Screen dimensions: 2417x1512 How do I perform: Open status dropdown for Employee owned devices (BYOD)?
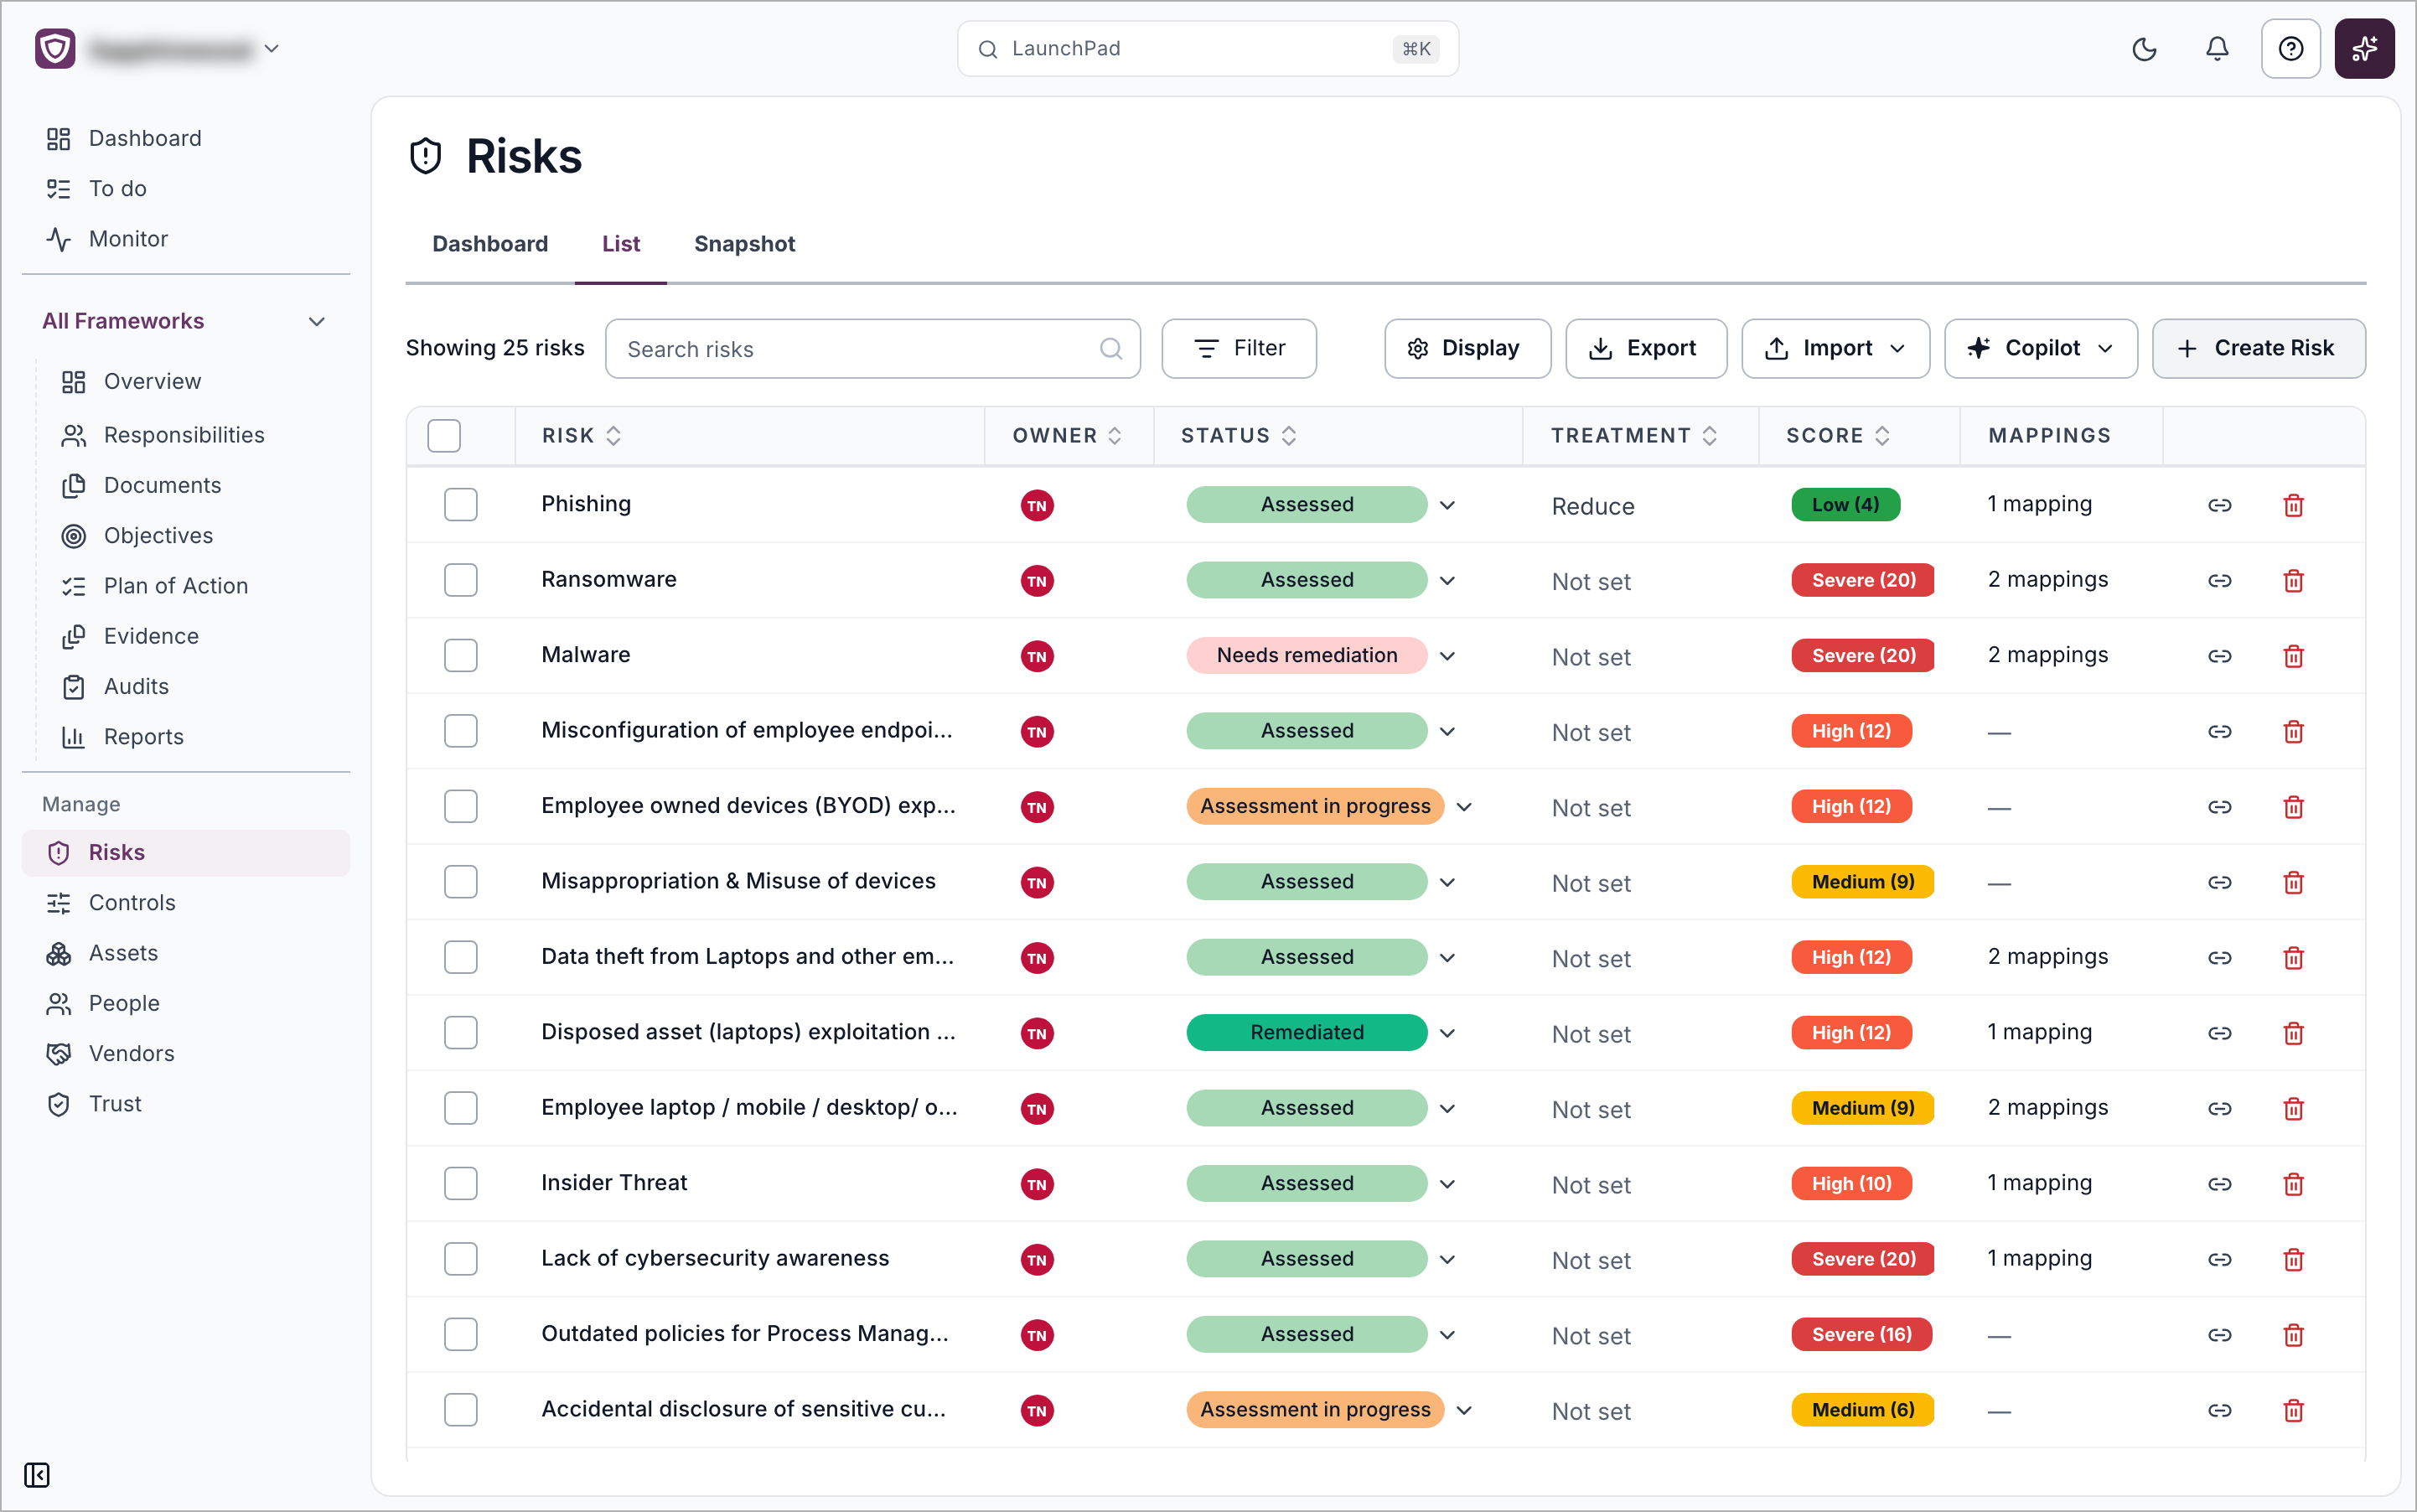pos(1464,807)
